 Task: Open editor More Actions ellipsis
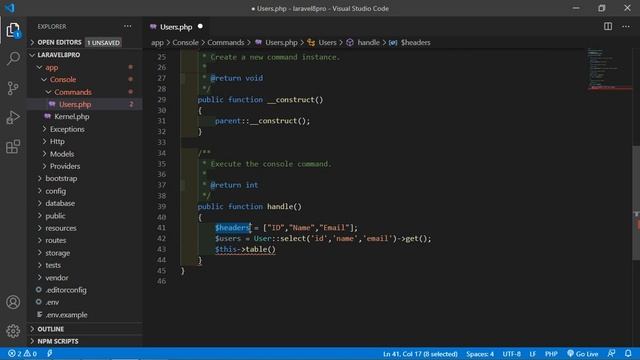[626, 27]
